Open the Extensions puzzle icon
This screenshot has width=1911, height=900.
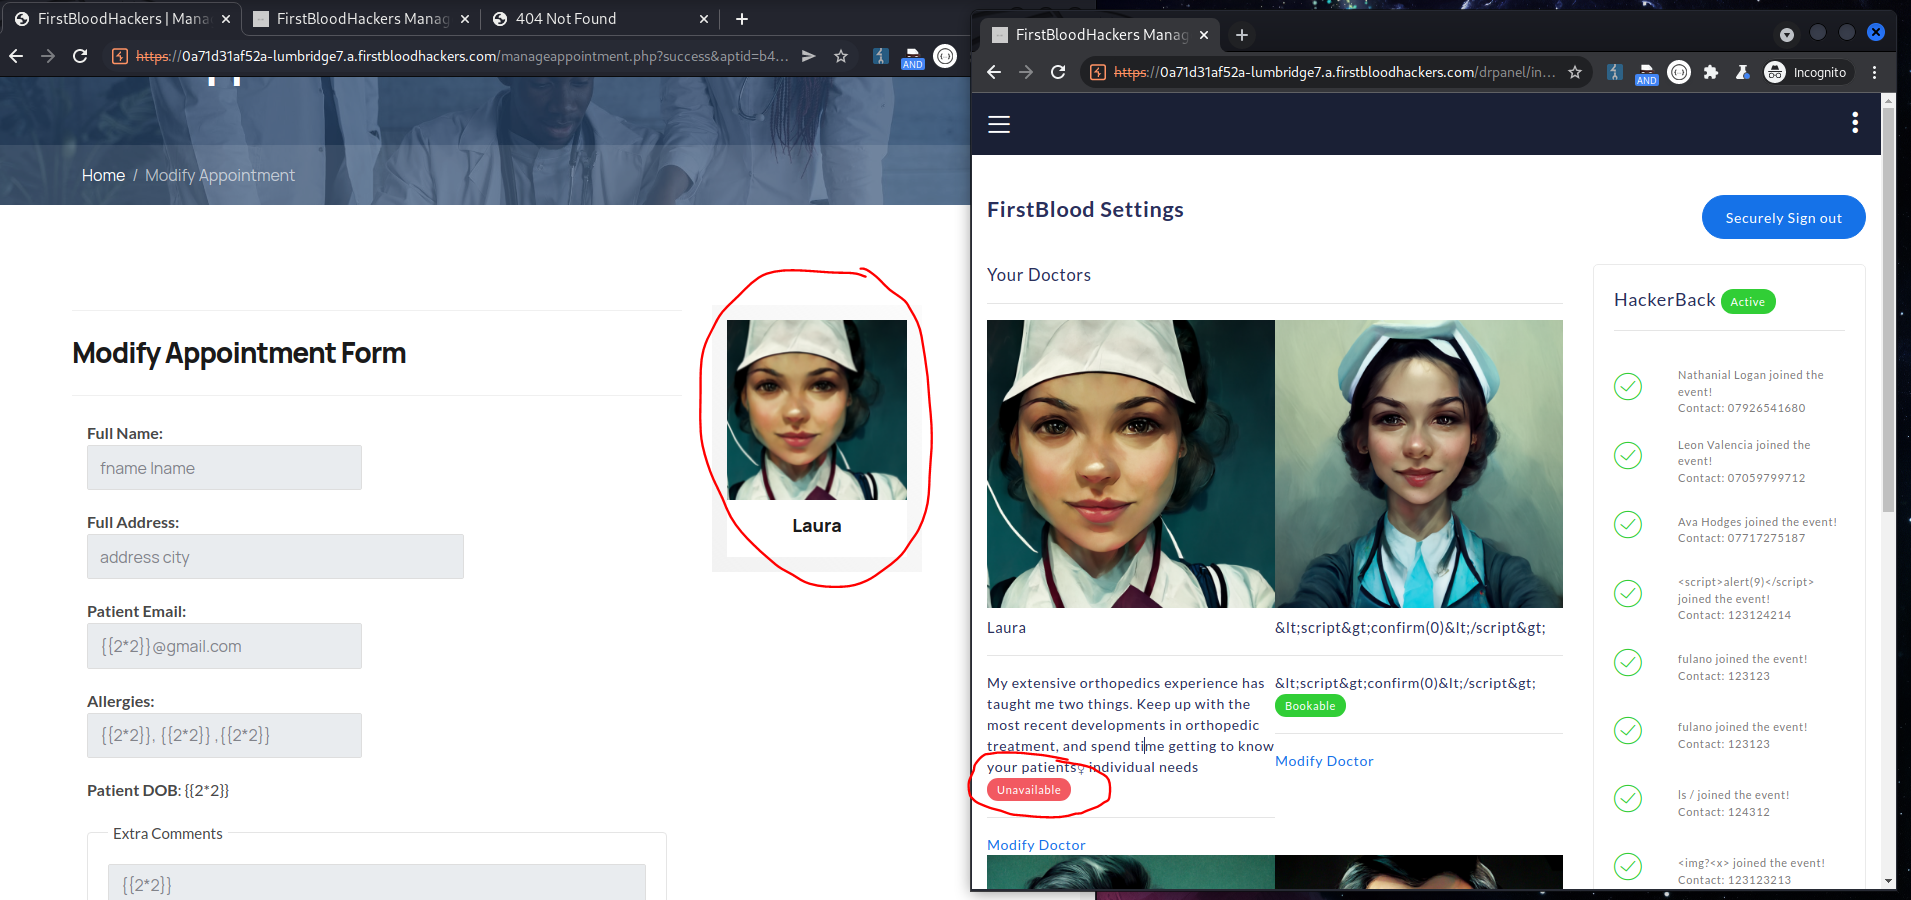pyautogui.click(x=1711, y=72)
